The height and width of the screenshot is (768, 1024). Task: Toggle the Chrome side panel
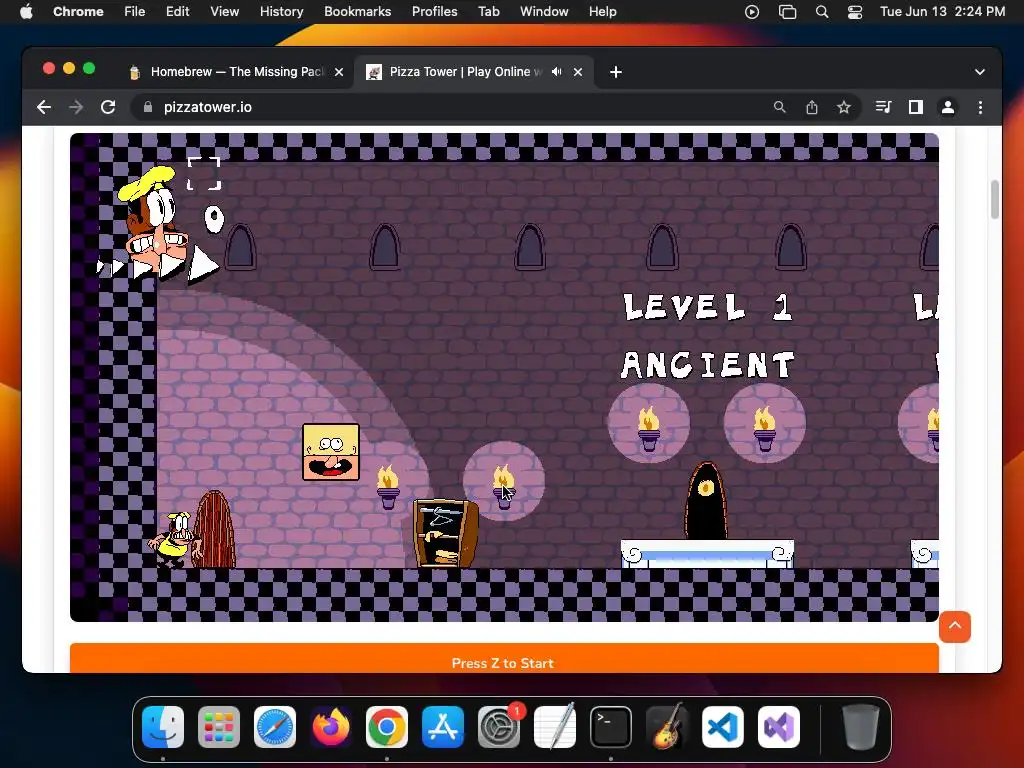916,107
